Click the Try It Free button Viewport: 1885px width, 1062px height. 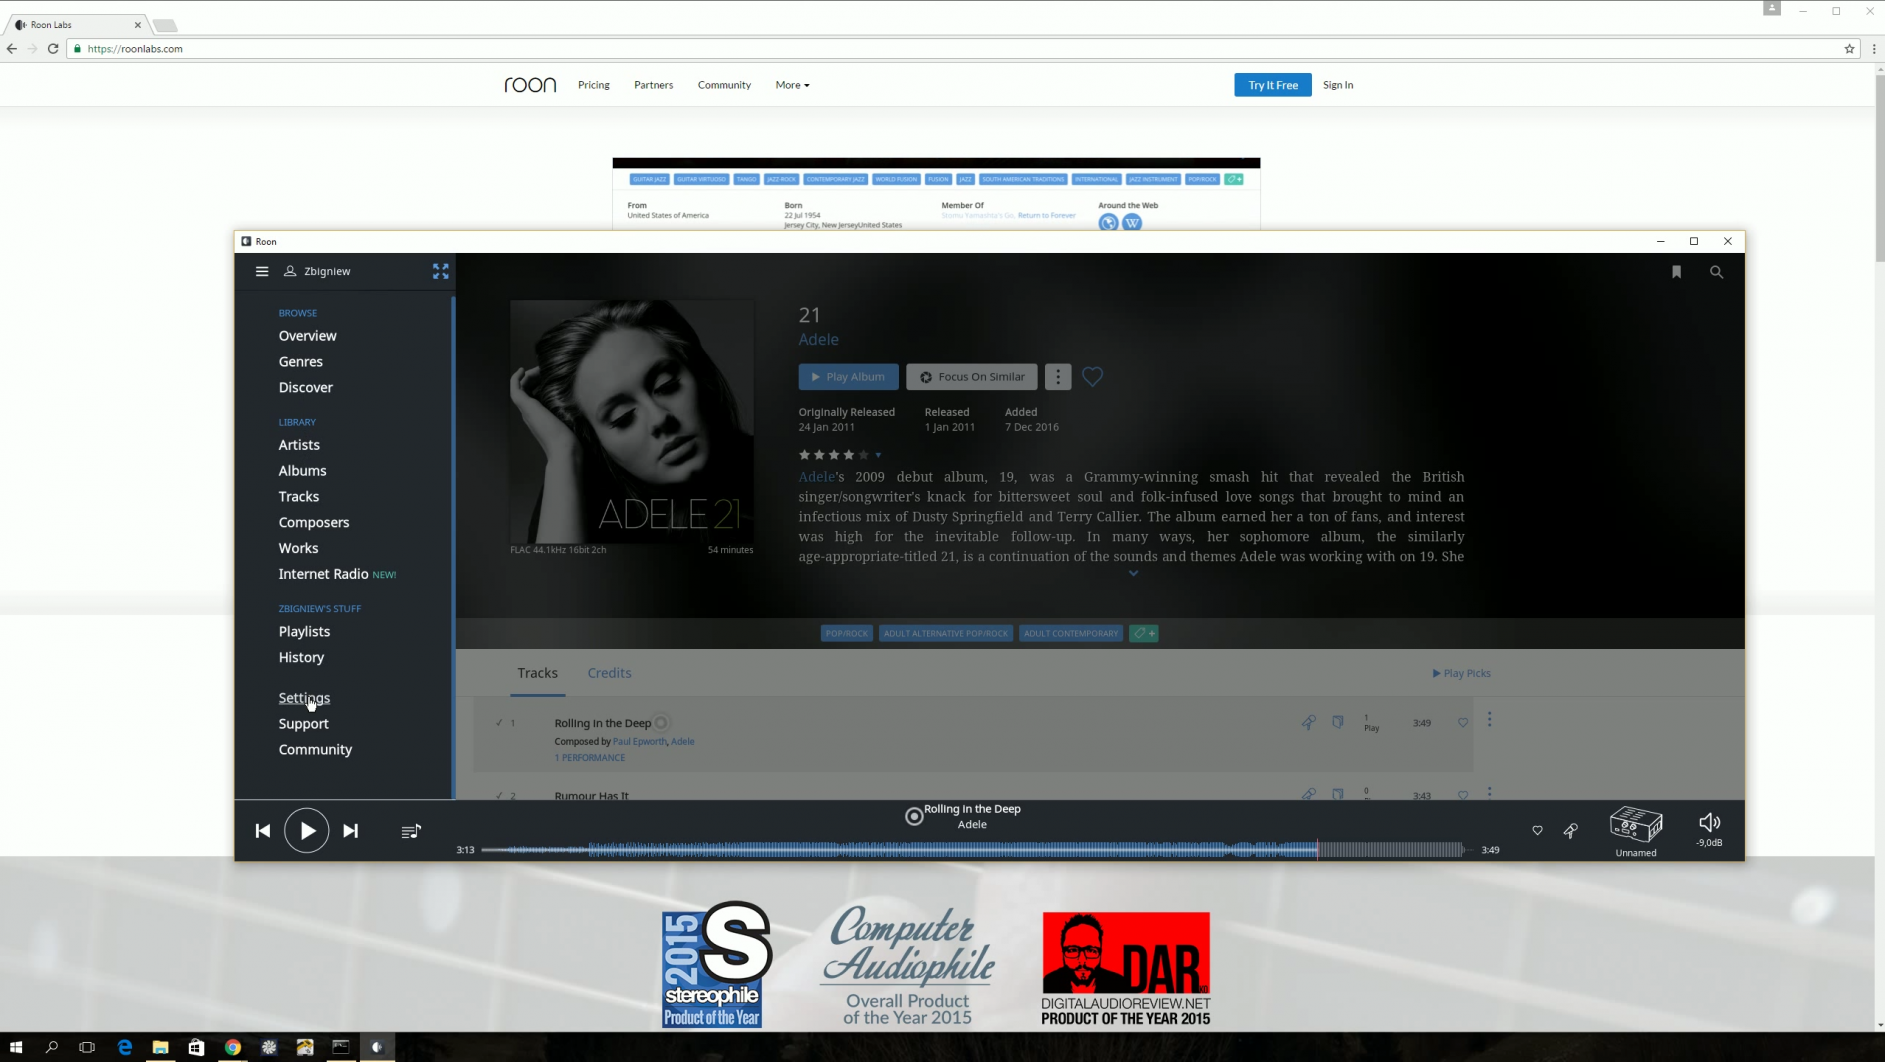(x=1272, y=85)
